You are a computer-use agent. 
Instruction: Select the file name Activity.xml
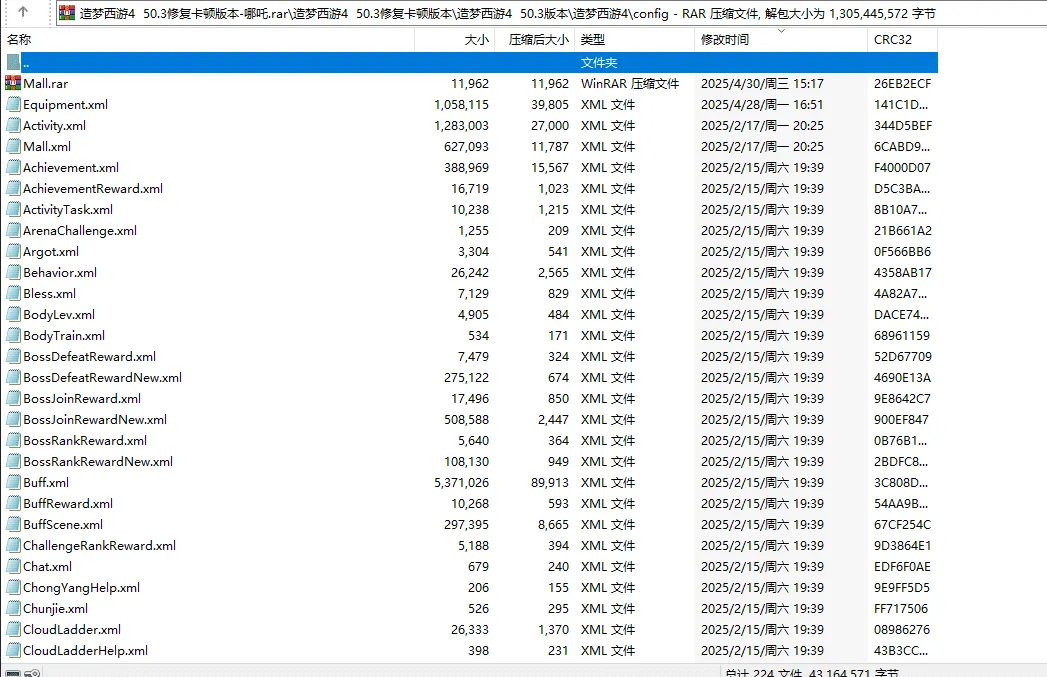55,126
